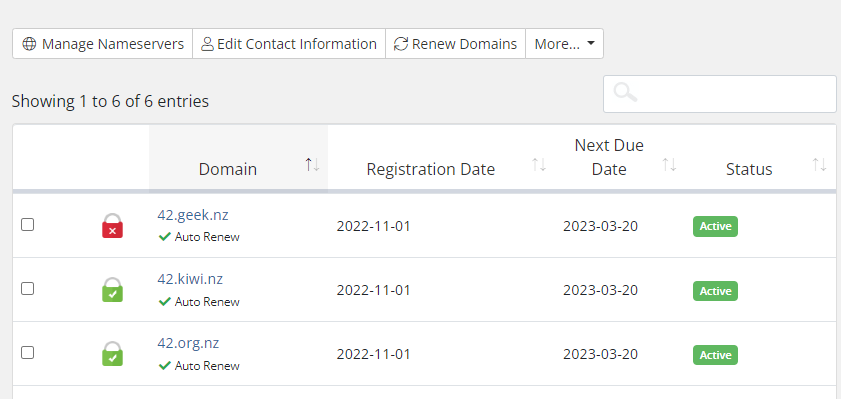The width and height of the screenshot is (841, 399).
Task: Click the sort arrows beside Registration Date
Action: (x=538, y=165)
